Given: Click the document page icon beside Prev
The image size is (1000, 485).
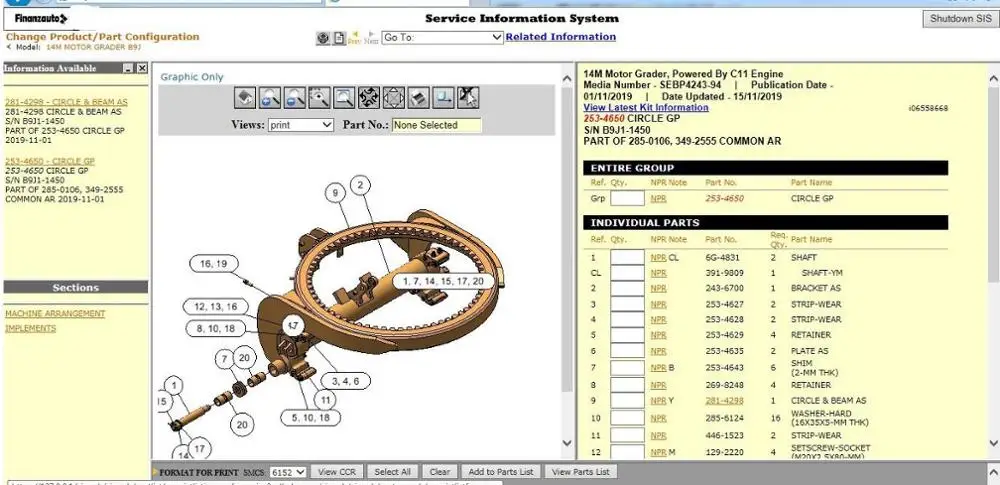Looking at the screenshot, I should click(x=339, y=38).
